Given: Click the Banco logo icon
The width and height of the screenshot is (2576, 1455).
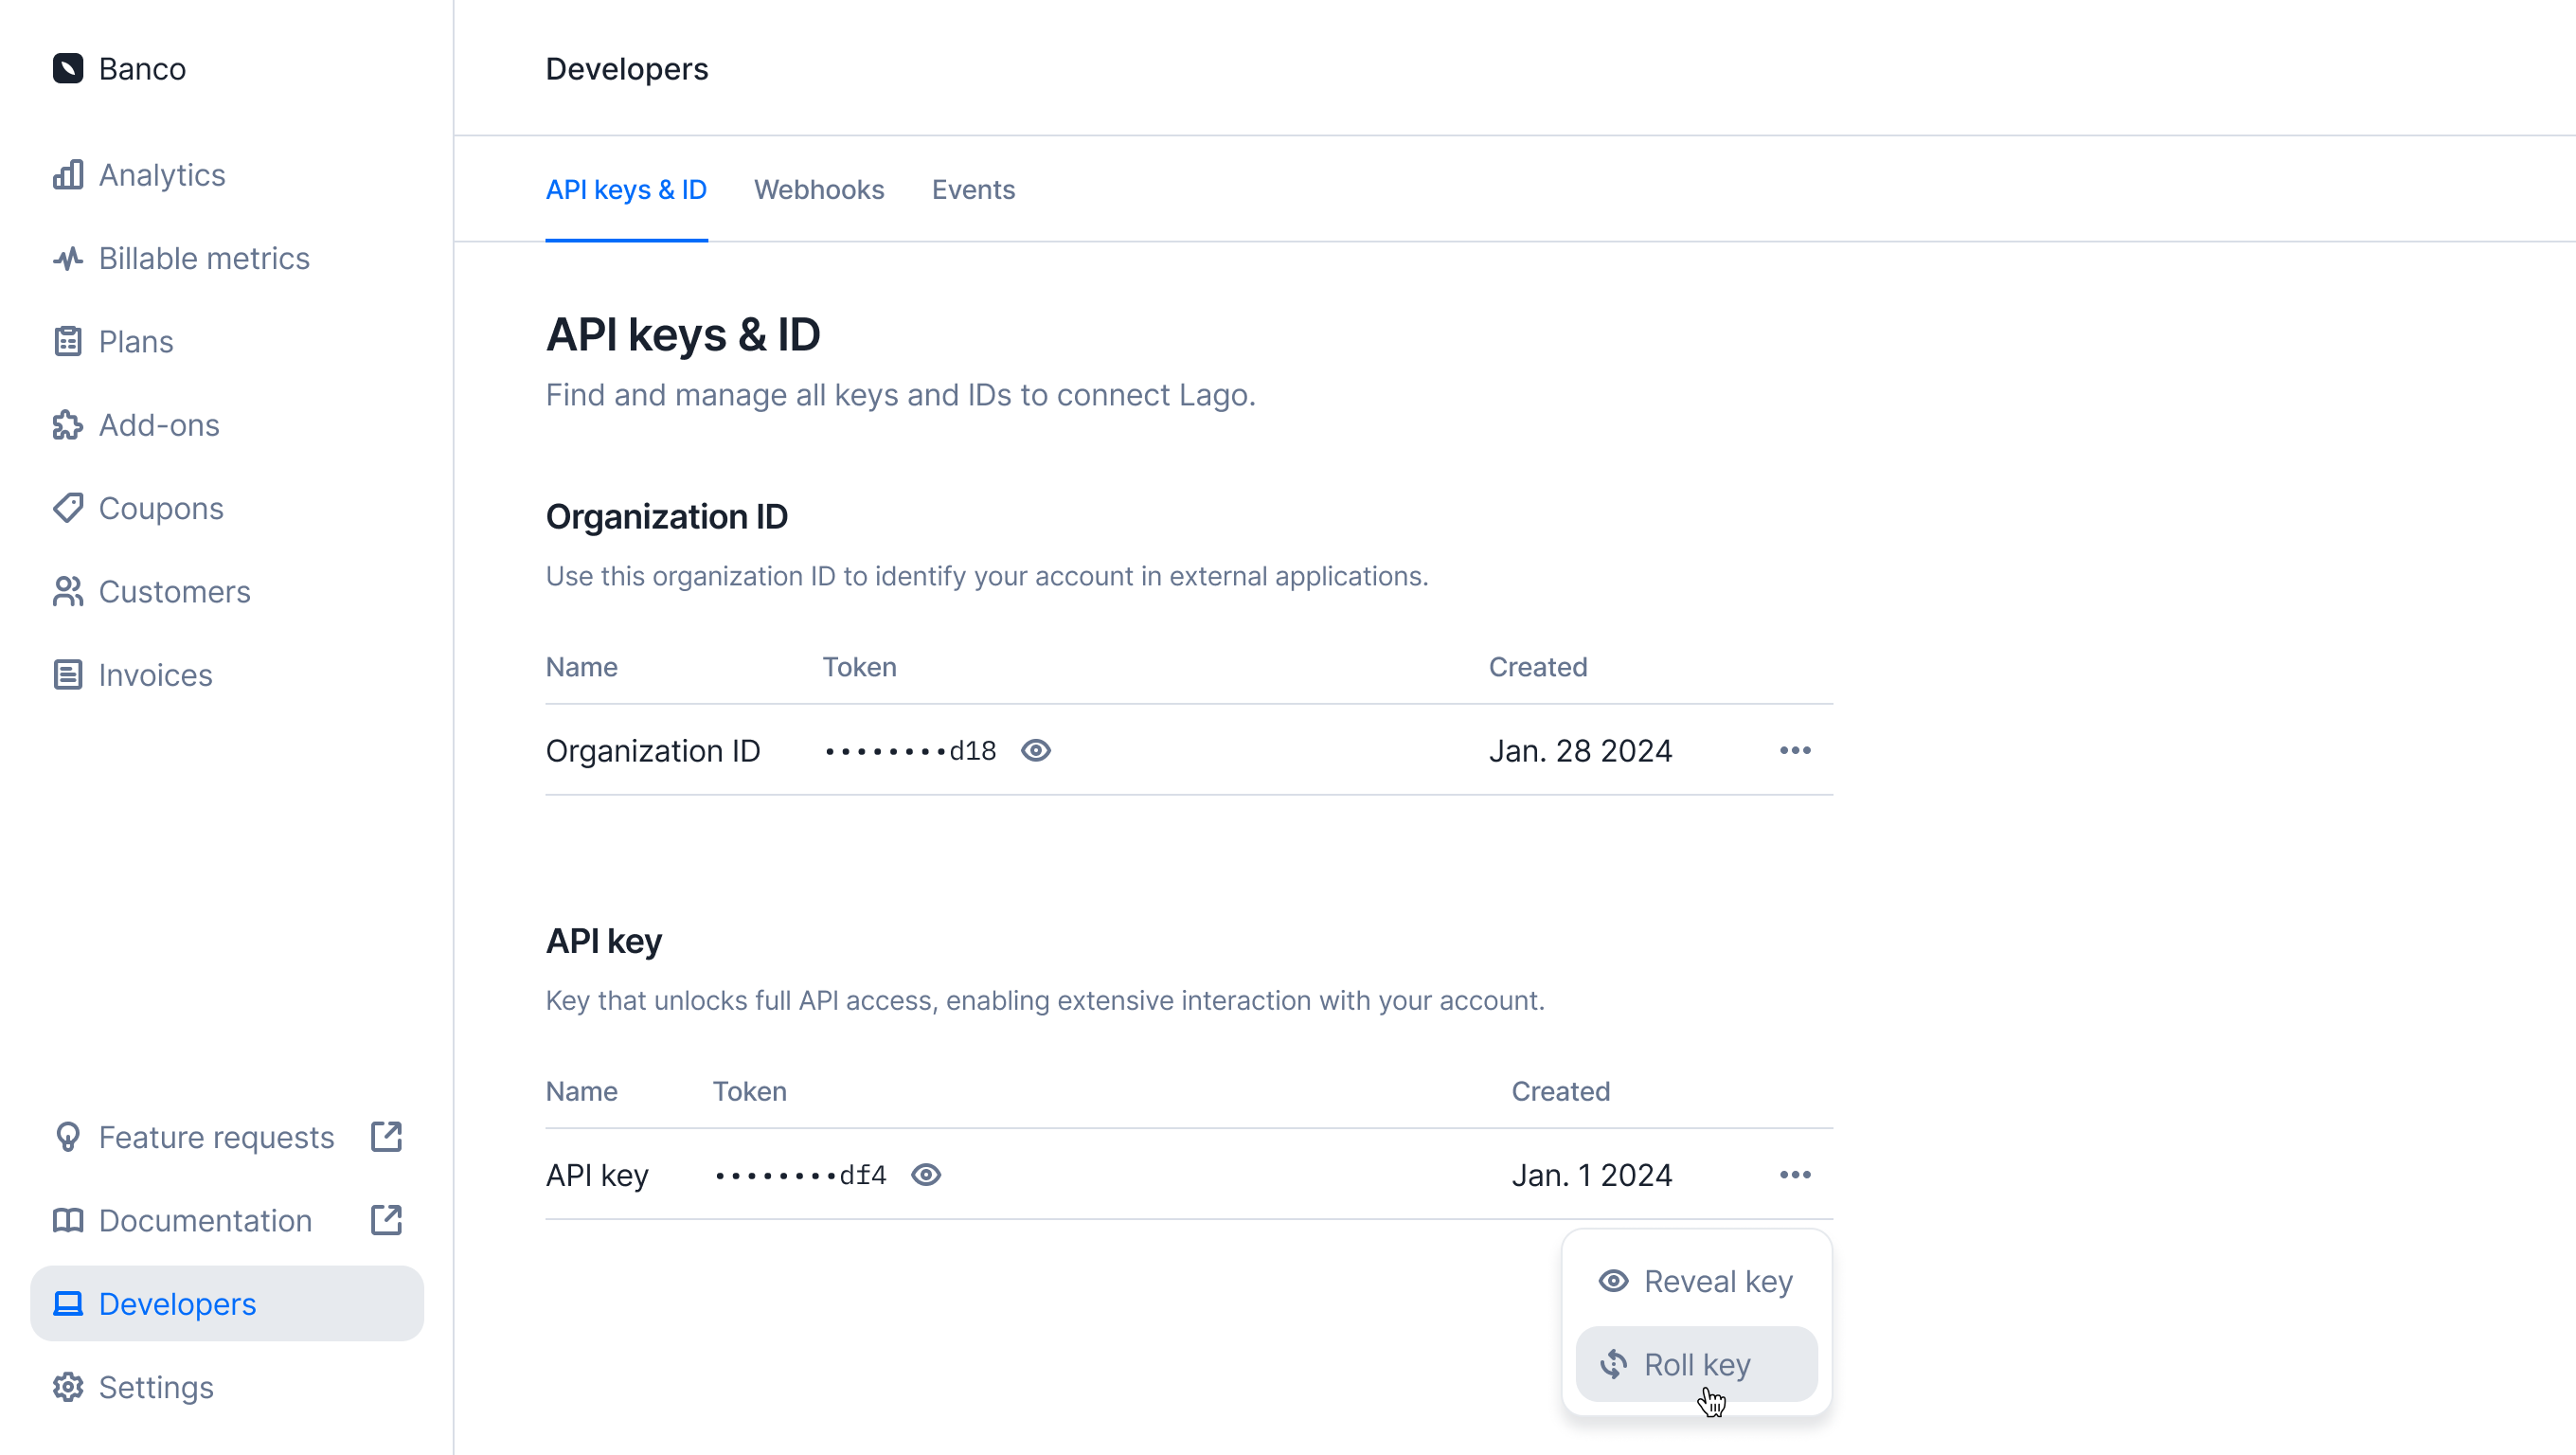Looking at the screenshot, I should [x=67, y=68].
